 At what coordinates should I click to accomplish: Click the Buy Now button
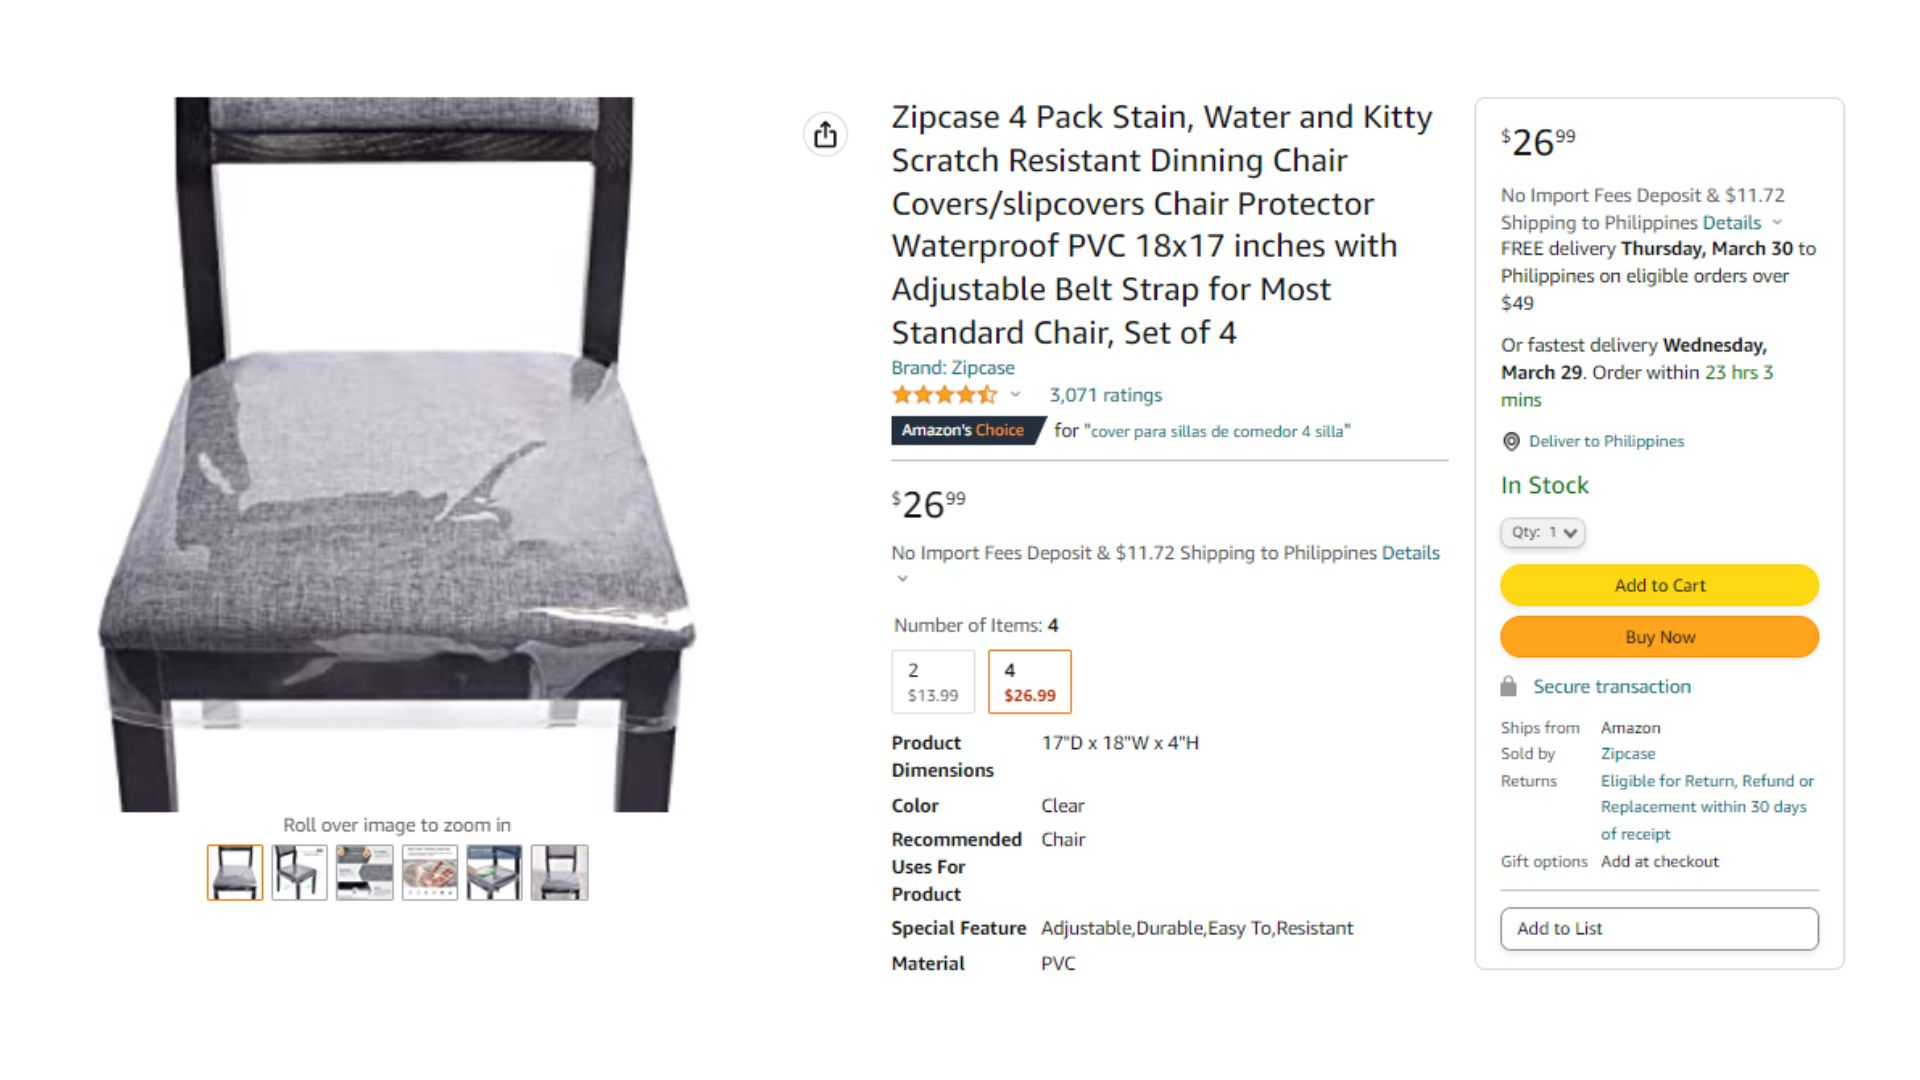pos(1659,637)
